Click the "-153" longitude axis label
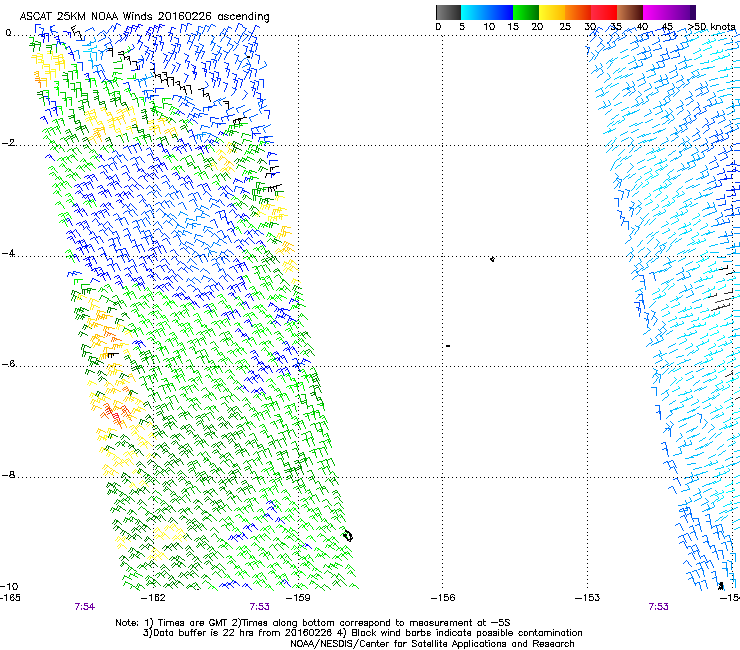 pyautogui.click(x=588, y=598)
